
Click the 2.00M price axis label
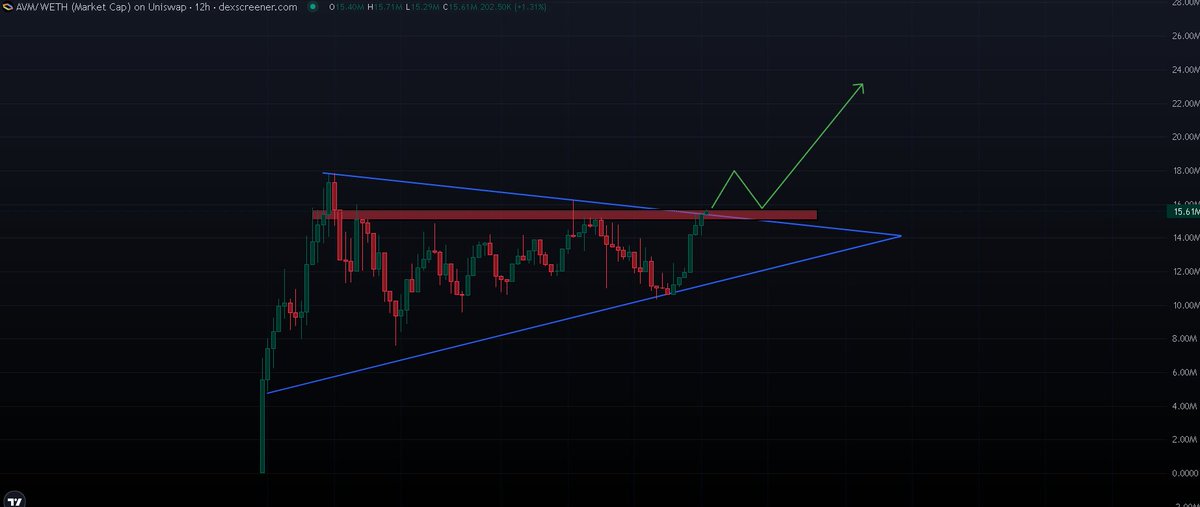click(1184, 441)
